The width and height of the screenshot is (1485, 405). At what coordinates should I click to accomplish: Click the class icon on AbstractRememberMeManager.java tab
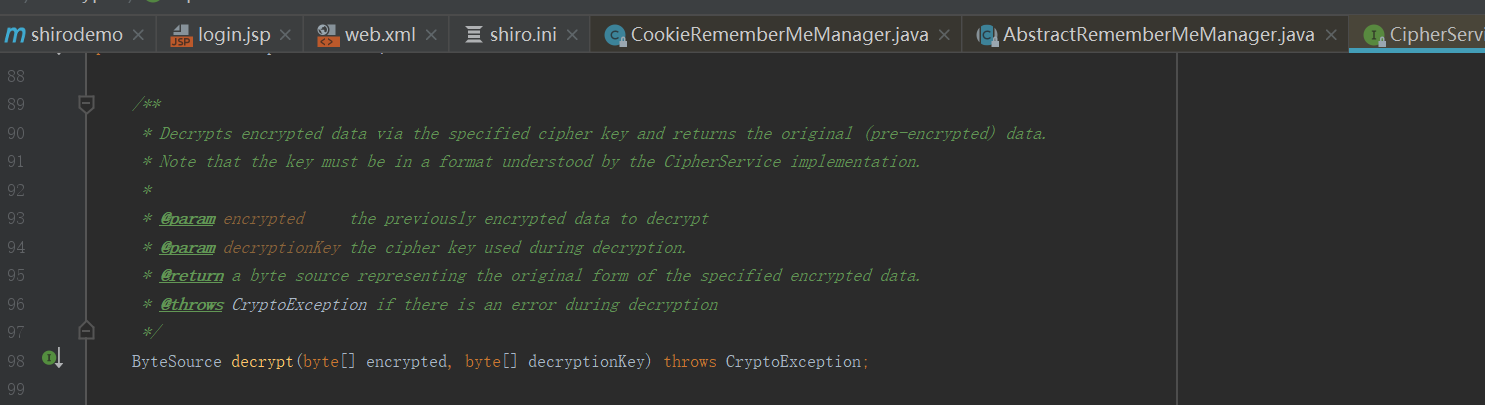coord(987,36)
